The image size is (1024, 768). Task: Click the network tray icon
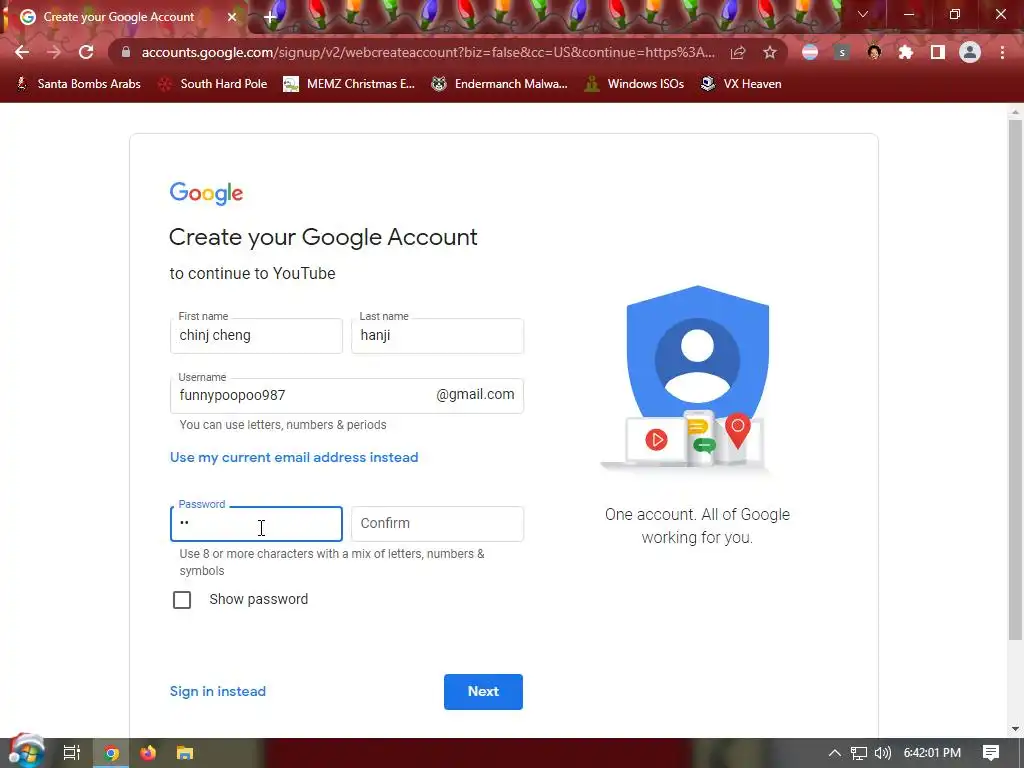tap(859, 753)
